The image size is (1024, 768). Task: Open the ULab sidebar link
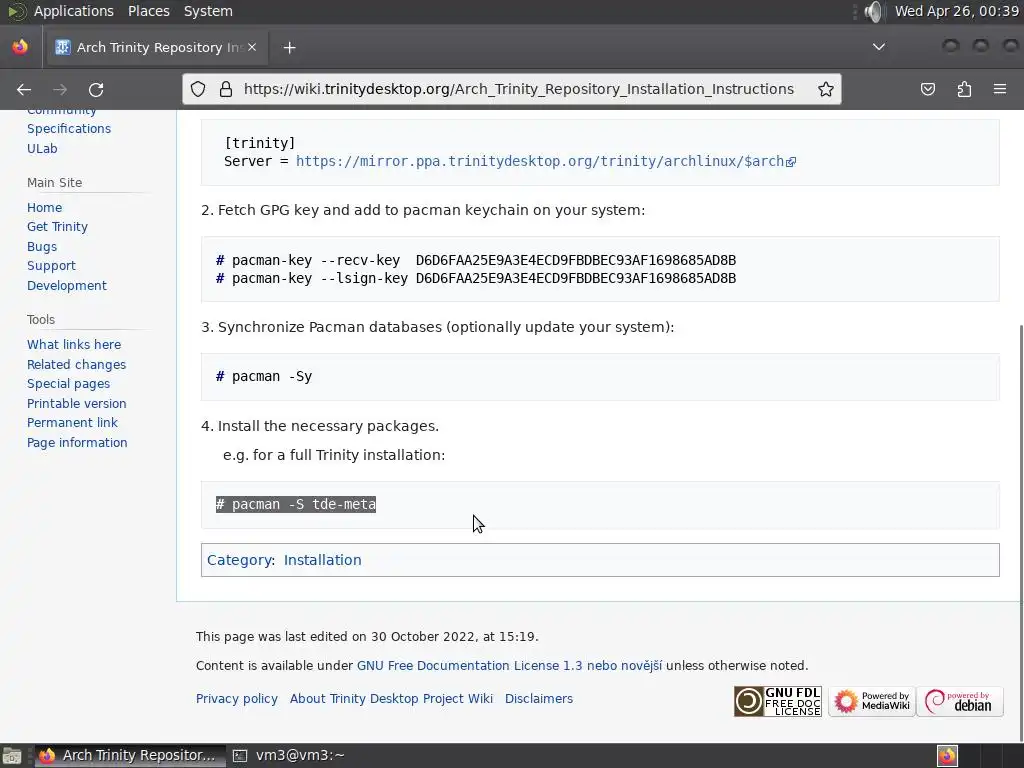coord(42,148)
